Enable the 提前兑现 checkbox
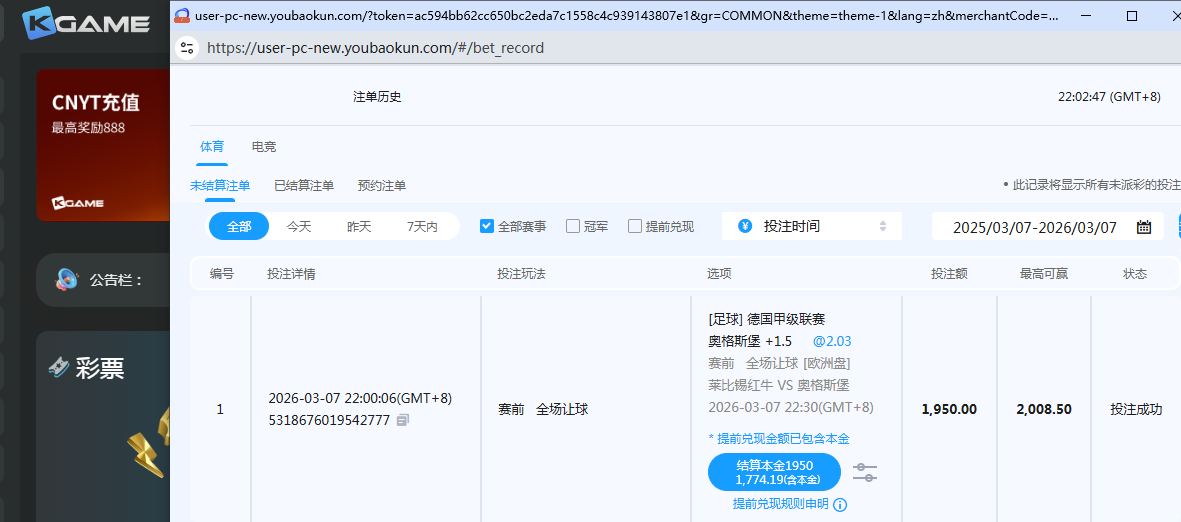The width and height of the screenshot is (1181, 522). pyautogui.click(x=635, y=226)
